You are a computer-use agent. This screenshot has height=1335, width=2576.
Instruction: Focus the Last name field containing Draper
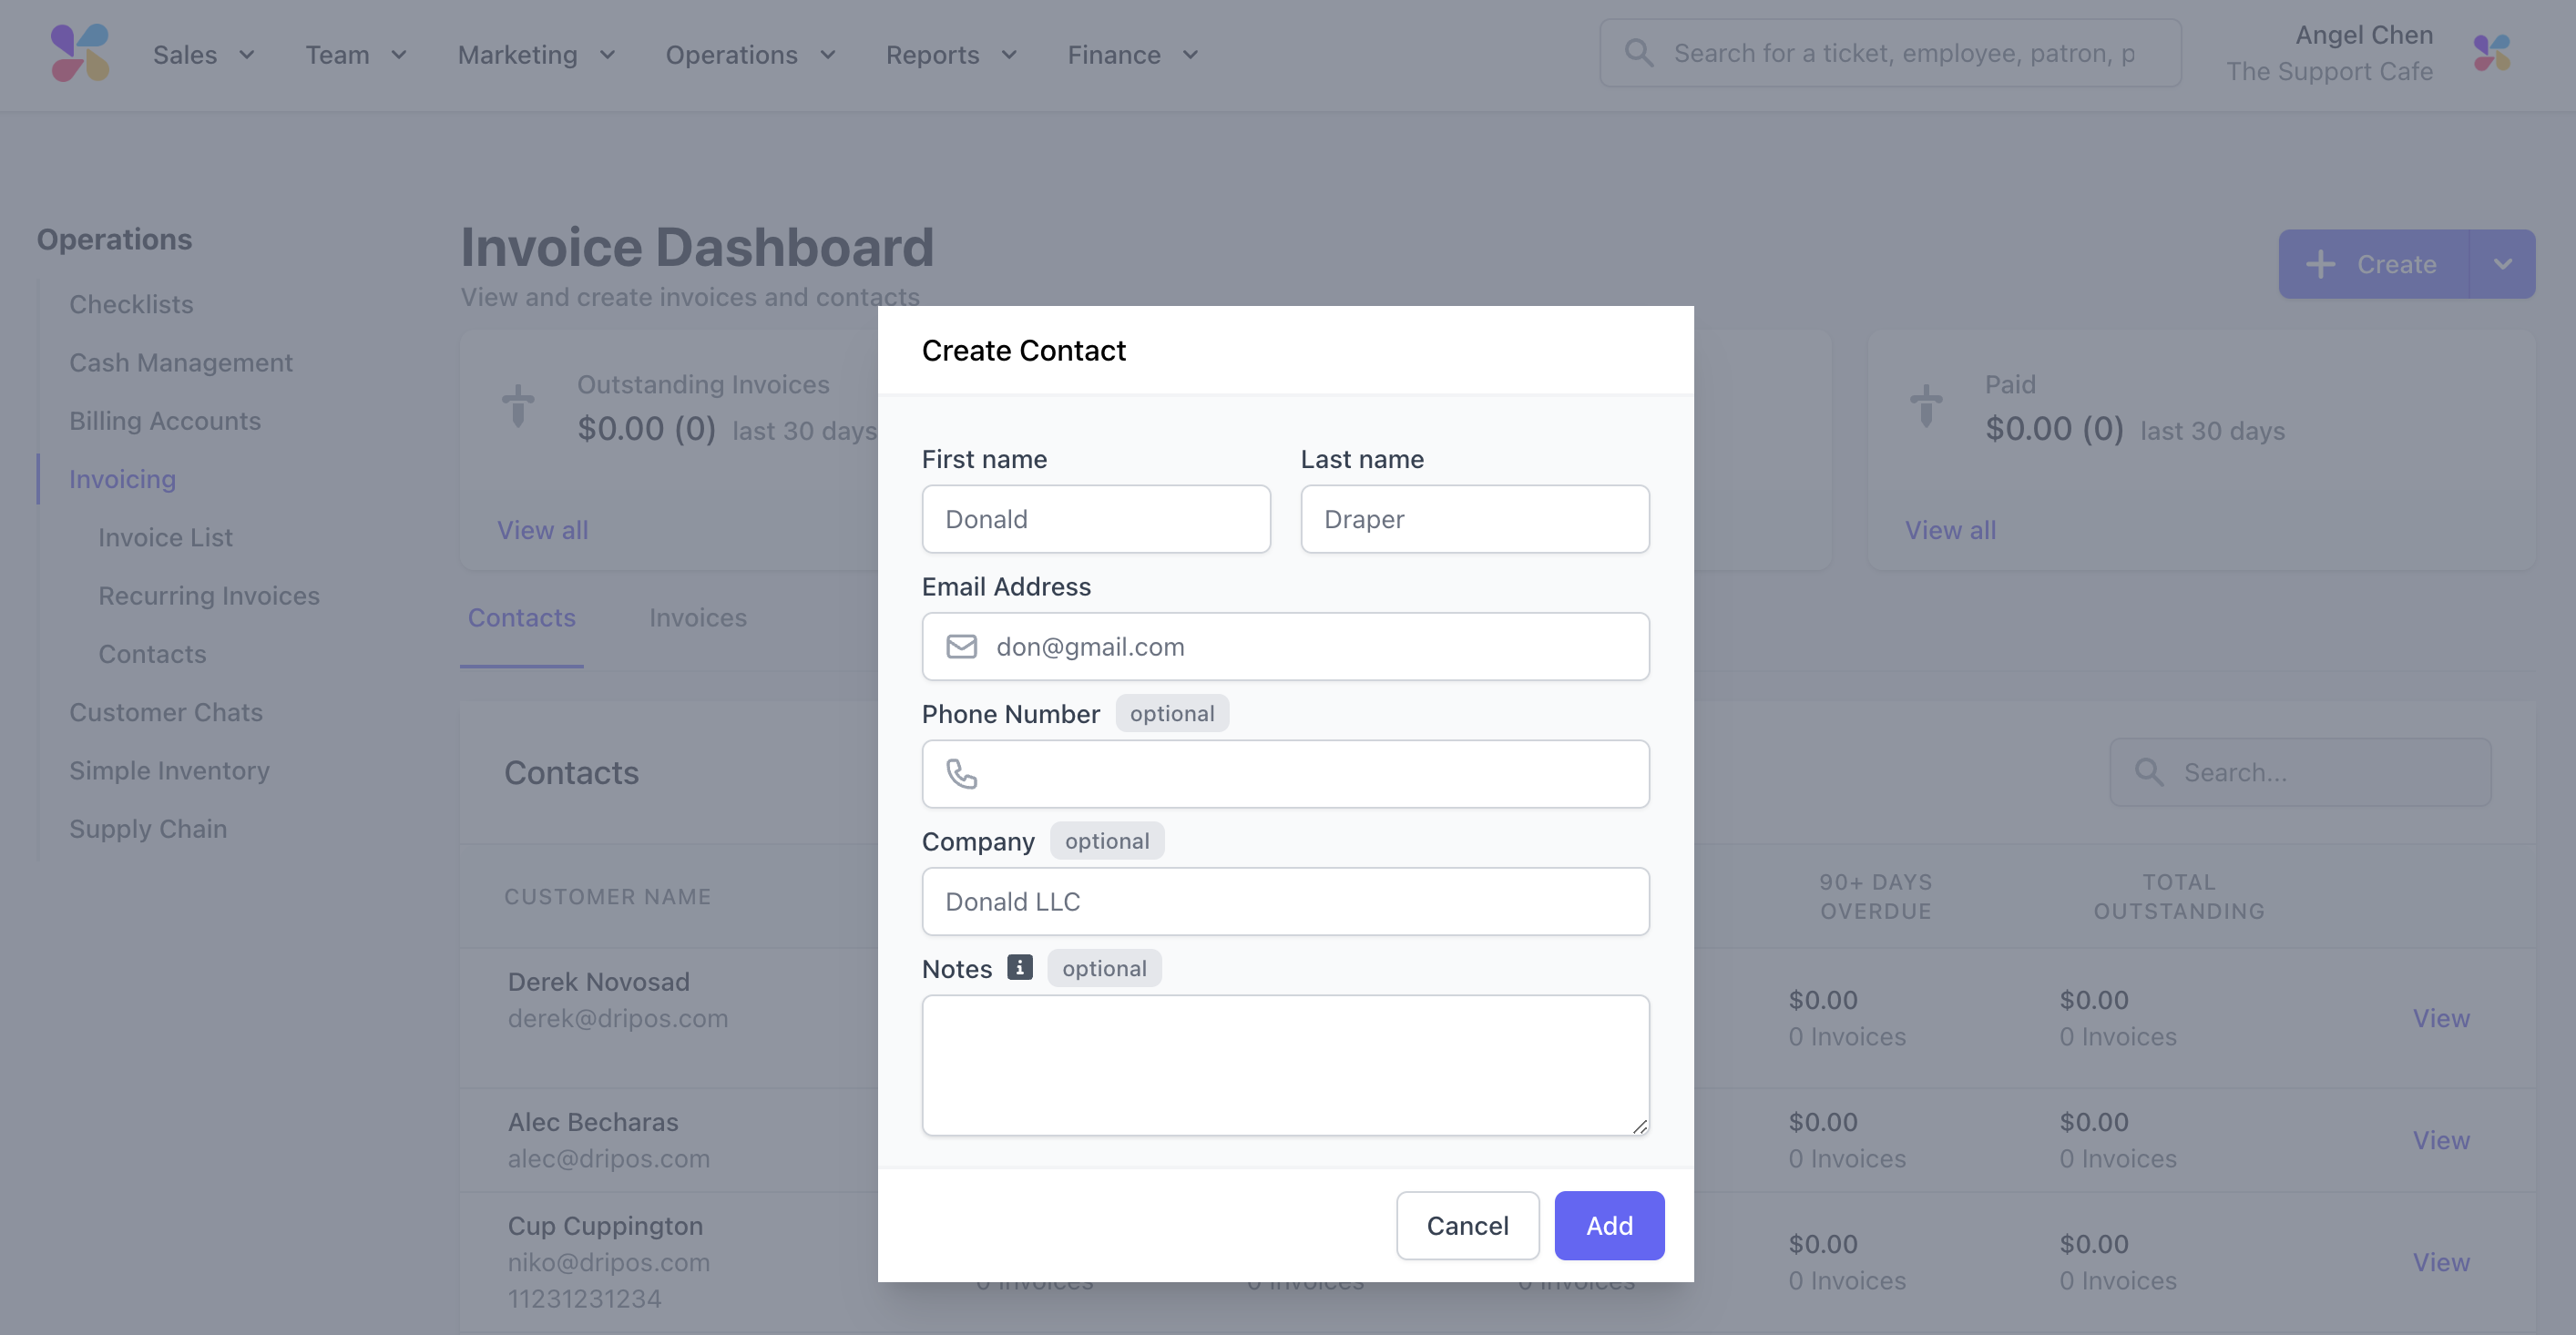(1475, 519)
